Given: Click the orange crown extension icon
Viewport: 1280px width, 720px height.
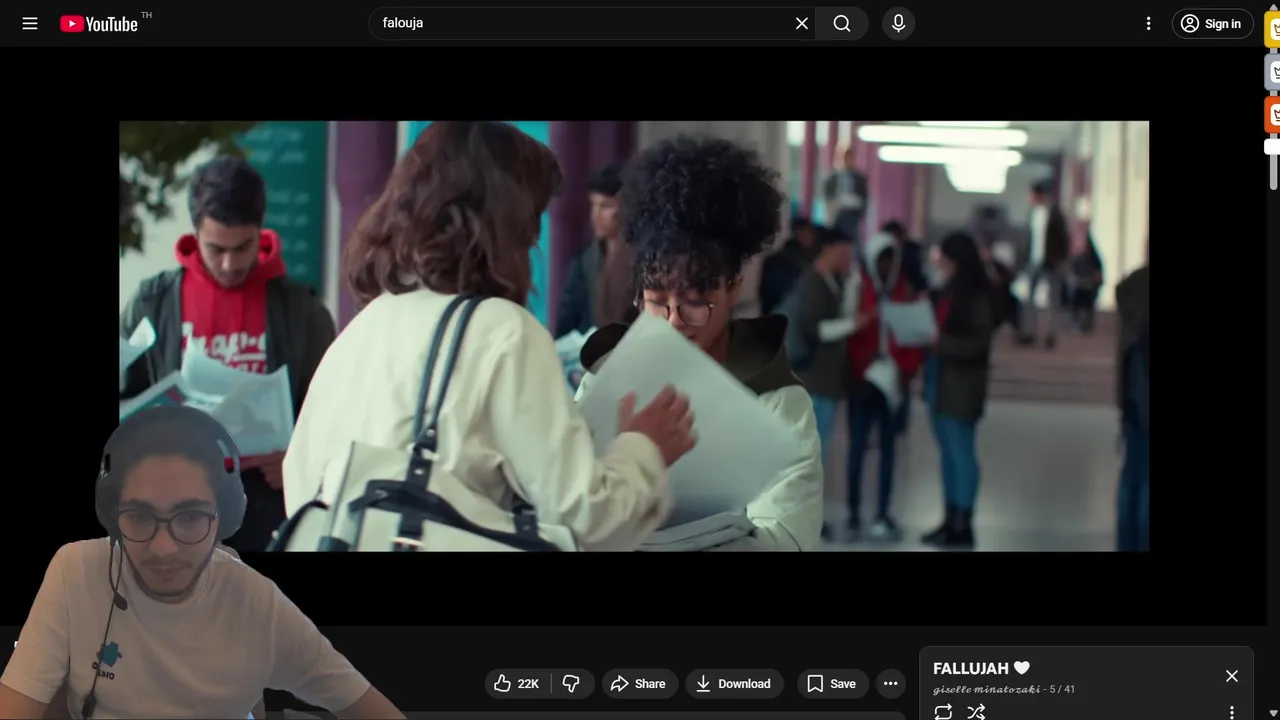Looking at the screenshot, I should click(x=1274, y=115).
